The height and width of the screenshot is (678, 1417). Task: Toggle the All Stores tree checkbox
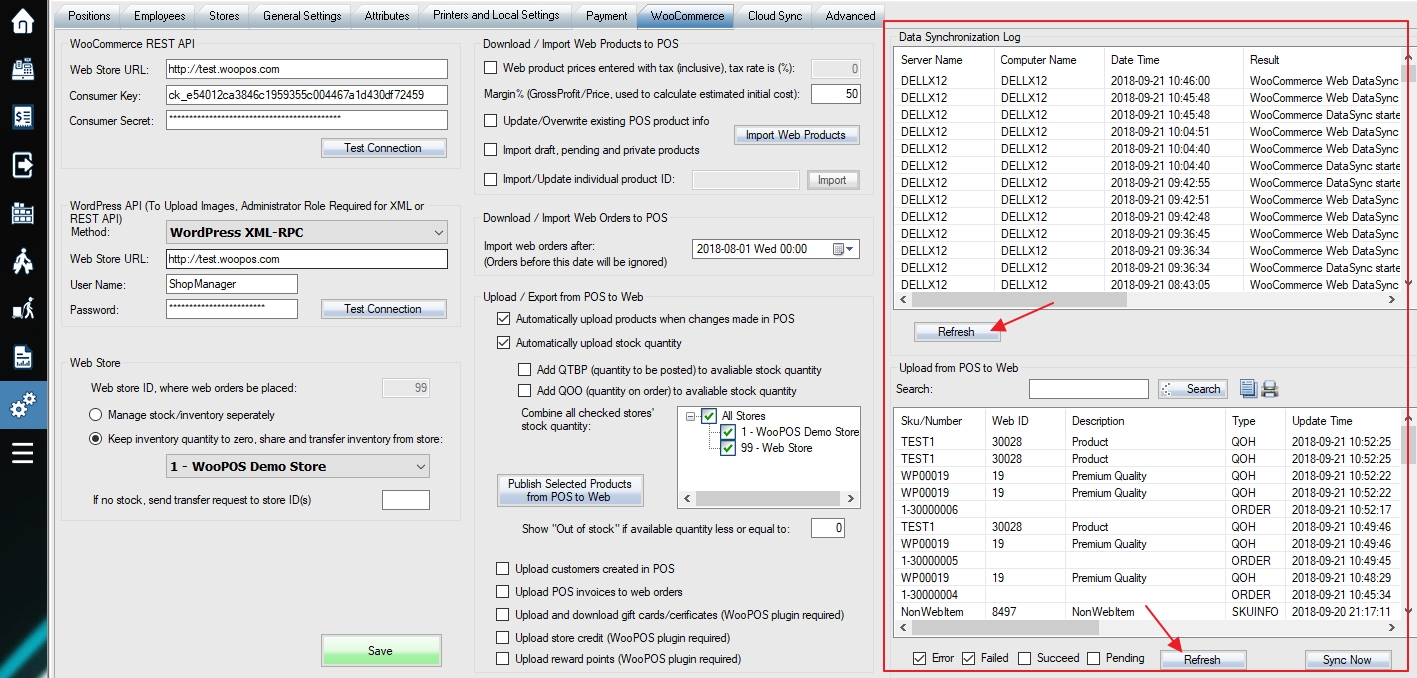[x=709, y=416]
